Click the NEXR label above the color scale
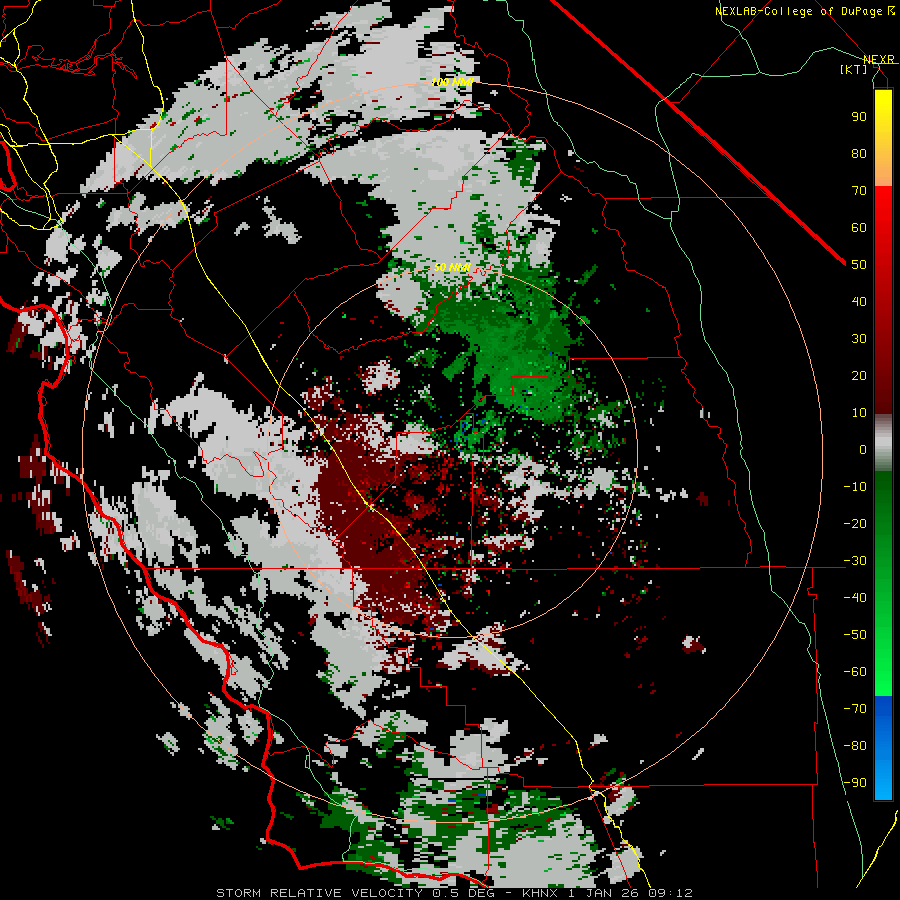Image resolution: width=900 pixels, height=900 pixels. point(879,59)
